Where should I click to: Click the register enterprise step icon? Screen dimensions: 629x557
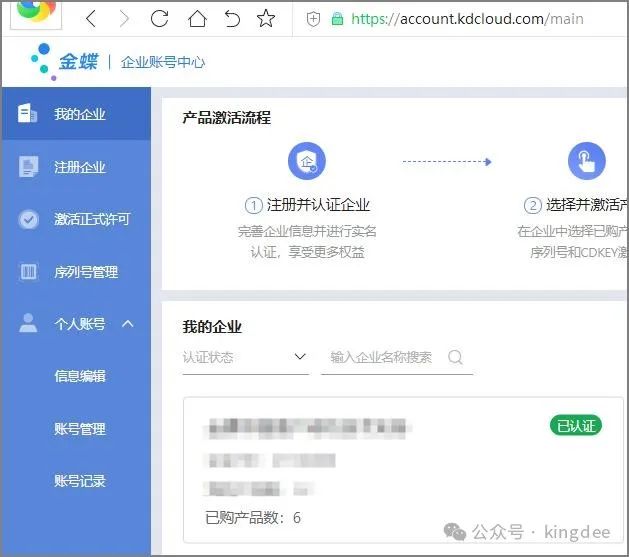coord(307,160)
